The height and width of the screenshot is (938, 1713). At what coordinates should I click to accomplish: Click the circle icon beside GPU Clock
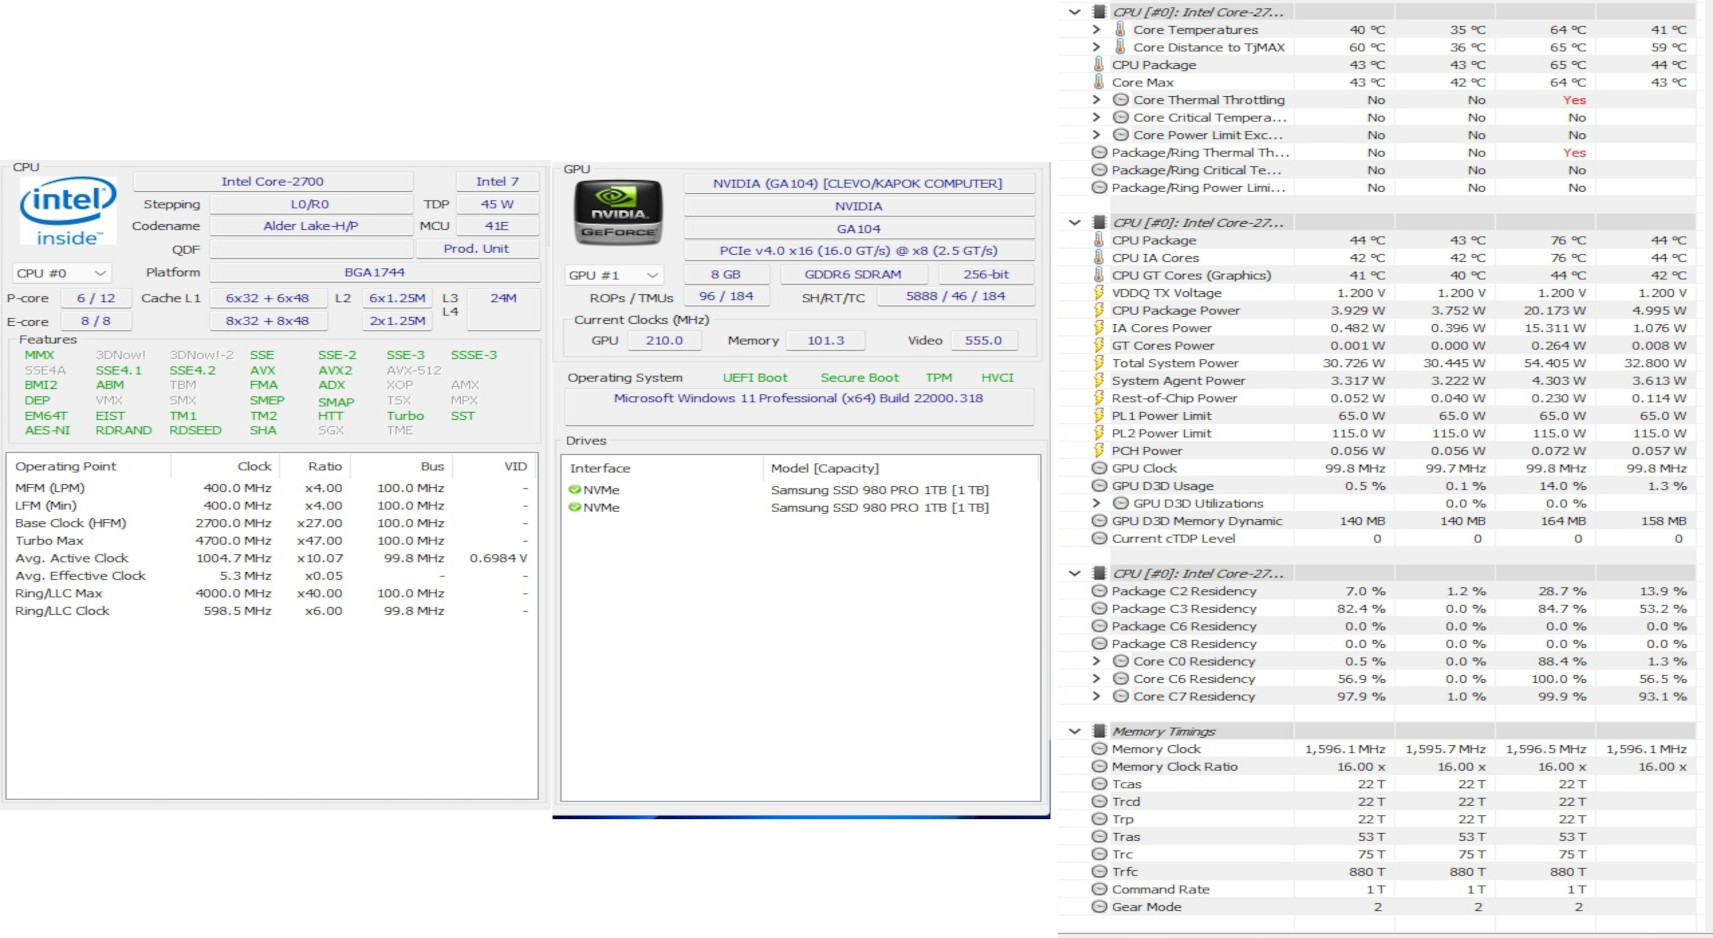(1099, 468)
